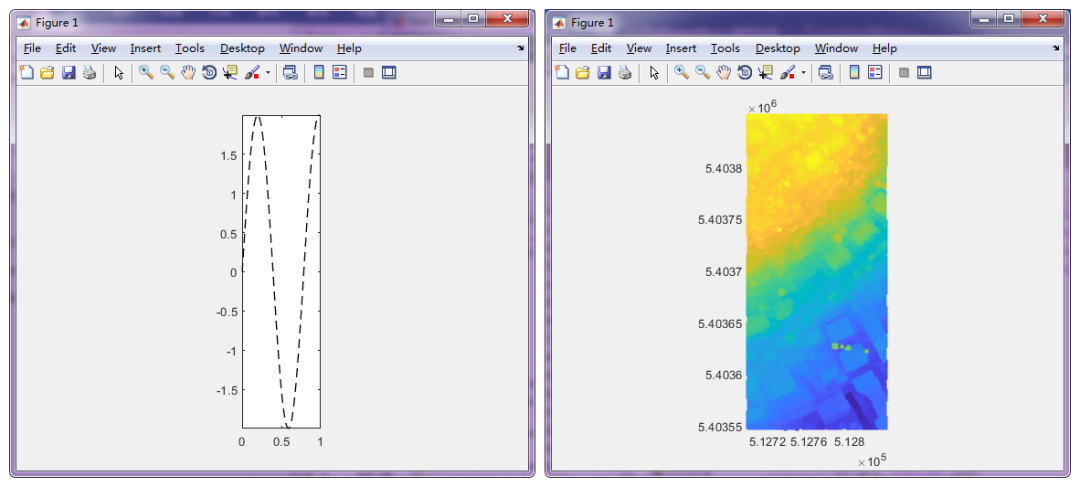Select the Pan hand tool in right window

tap(723, 72)
